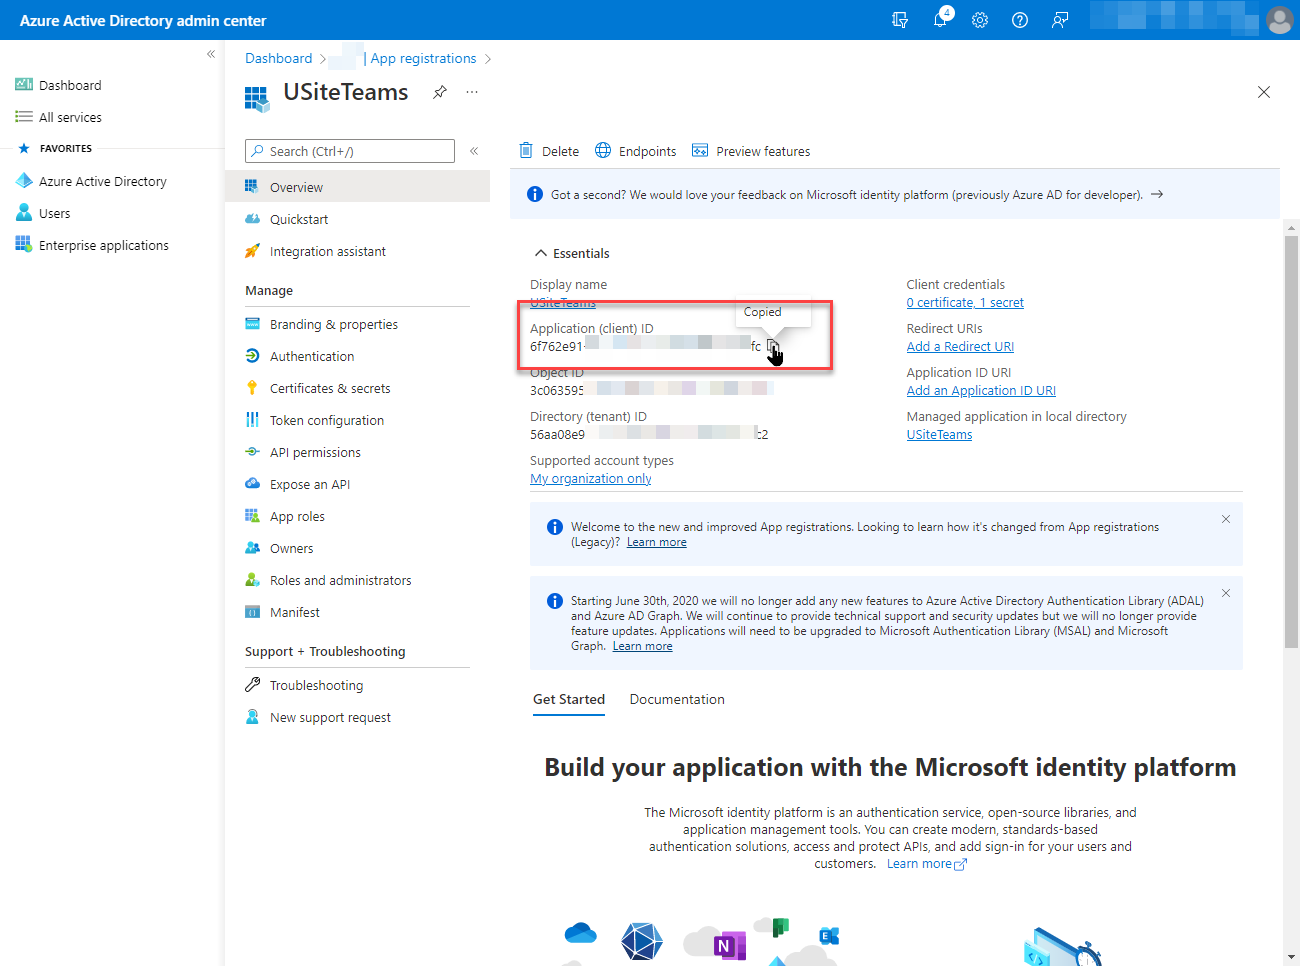Open portal settings gear icon

[x=980, y=20]
